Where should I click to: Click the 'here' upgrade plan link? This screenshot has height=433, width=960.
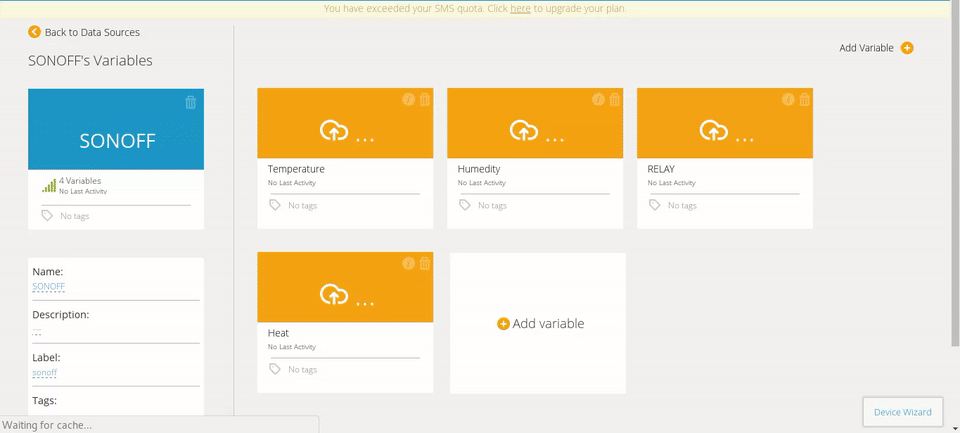coord(520,9)
